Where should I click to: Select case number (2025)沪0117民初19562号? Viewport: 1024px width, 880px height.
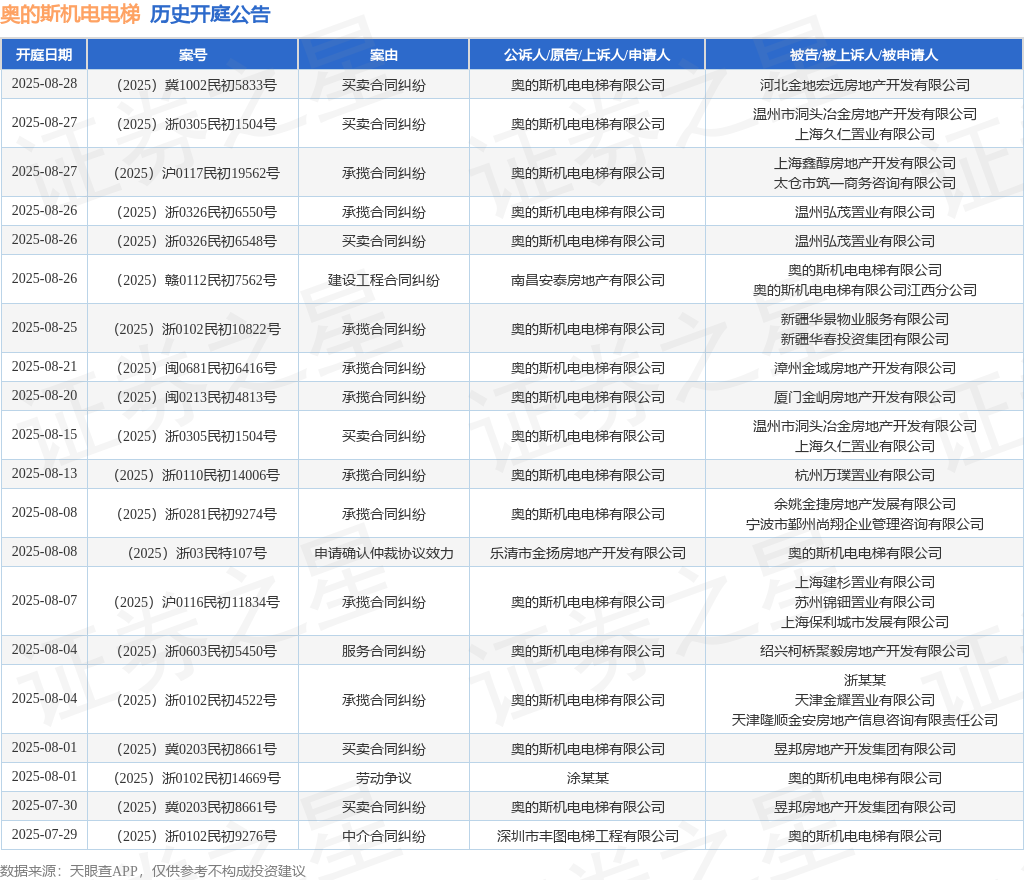[x=196, y=173]
